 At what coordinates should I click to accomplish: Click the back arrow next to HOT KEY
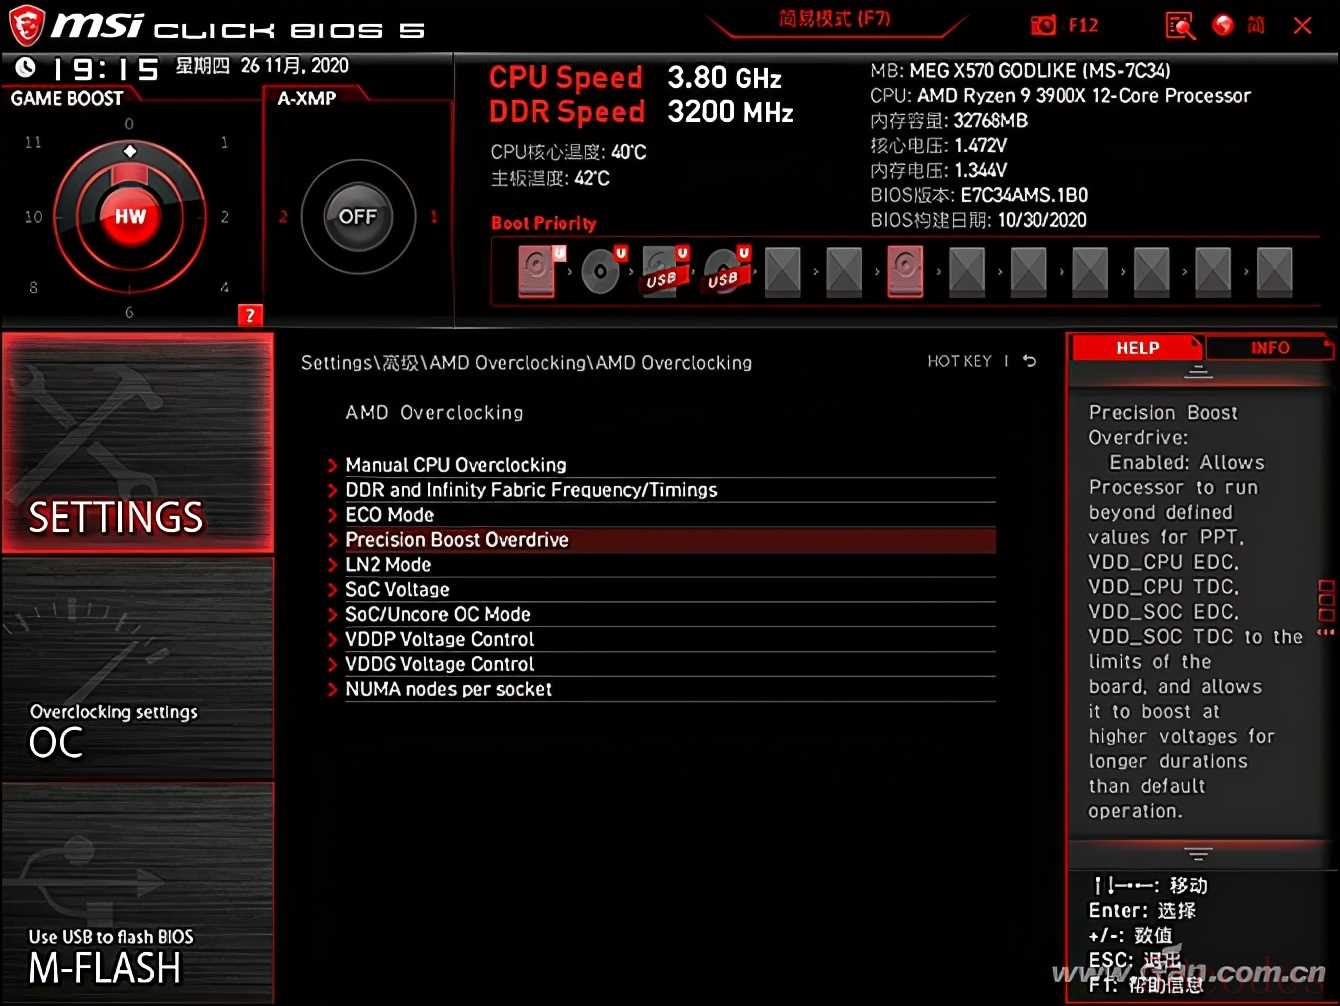[x=1029, y=361]
